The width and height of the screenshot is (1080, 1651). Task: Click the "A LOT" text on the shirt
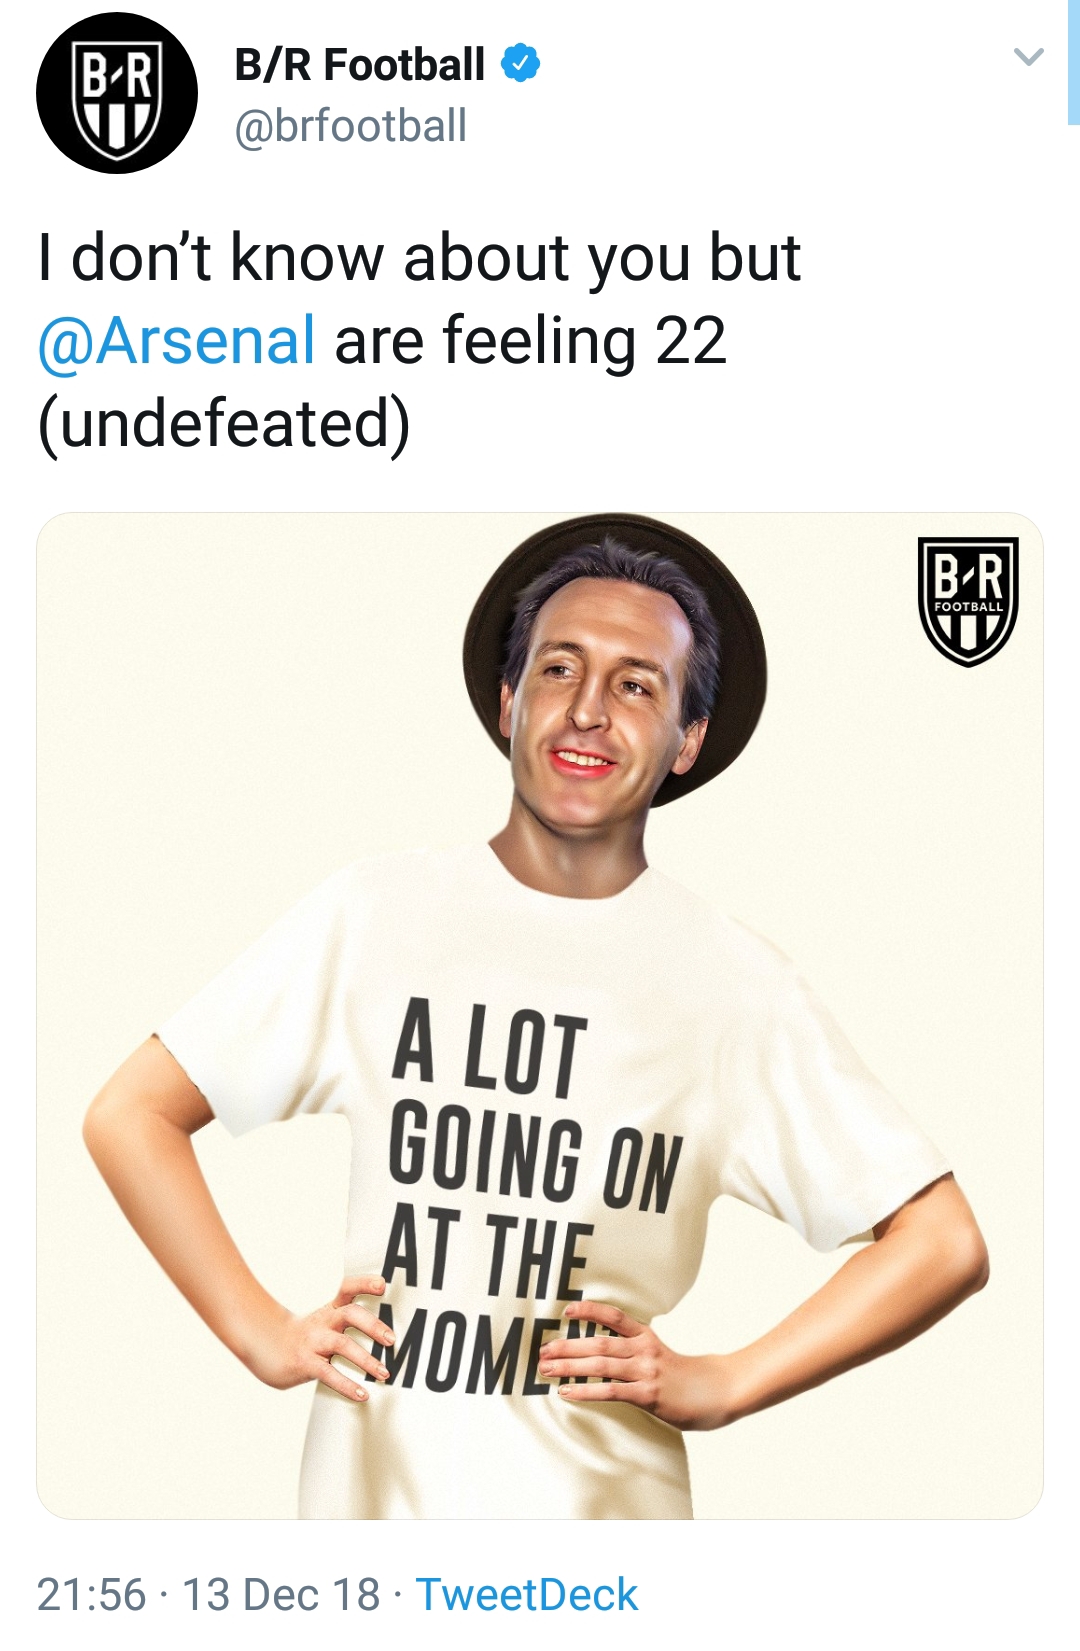click(x=489, y=1048)
